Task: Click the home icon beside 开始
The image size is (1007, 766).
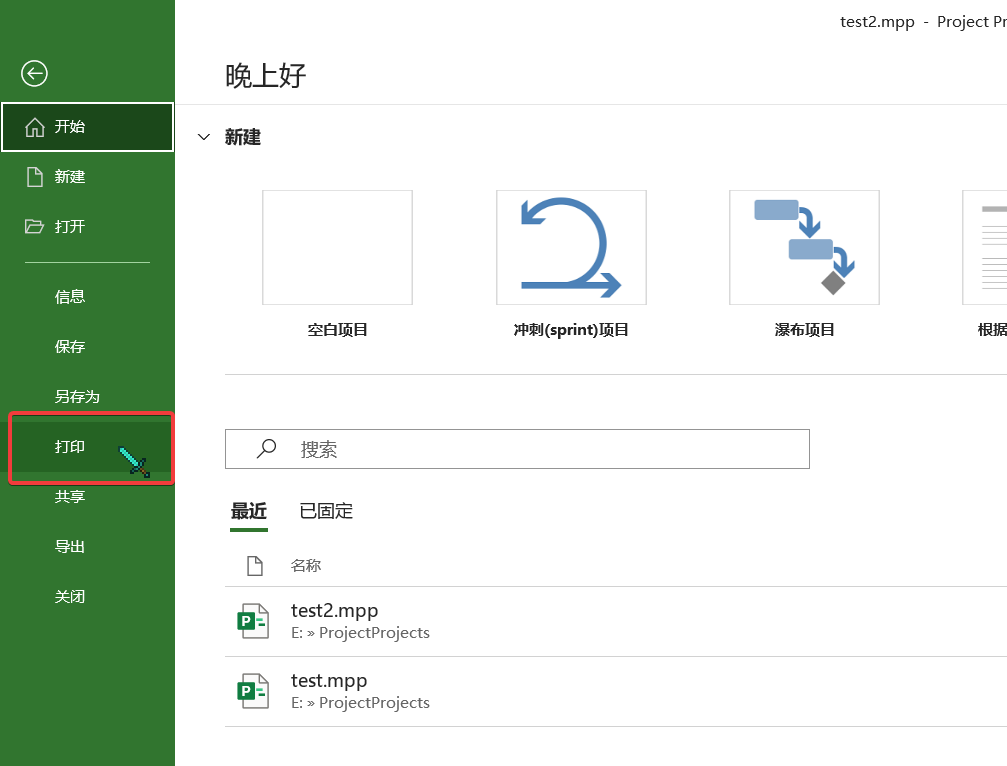Action: [35, 127]
